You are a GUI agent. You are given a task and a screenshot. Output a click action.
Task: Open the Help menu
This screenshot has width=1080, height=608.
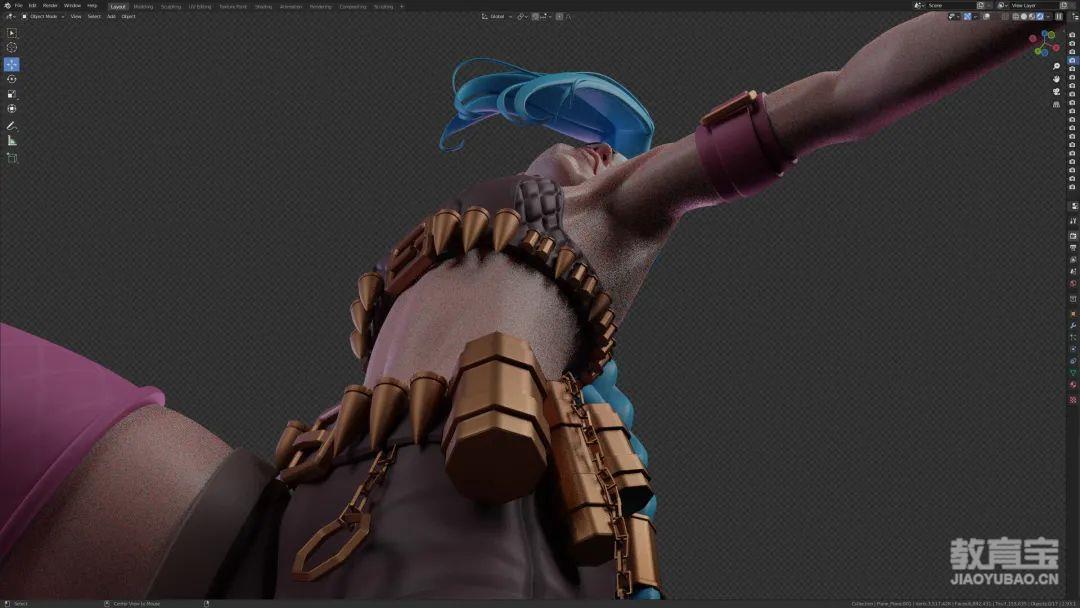[92, 6]
